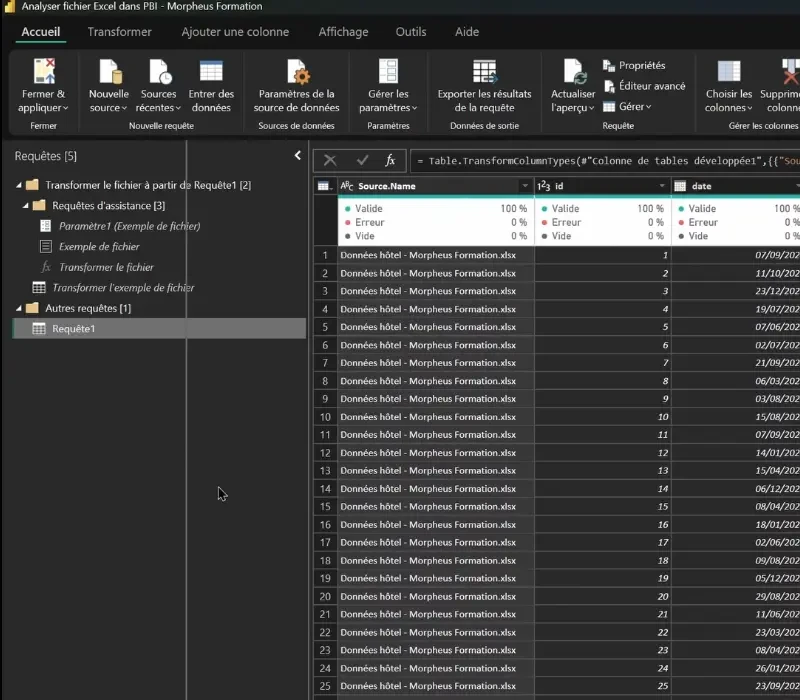Click the table corner menu icon
This screenshot has width=800, height=700.
[x=324, y=186]
